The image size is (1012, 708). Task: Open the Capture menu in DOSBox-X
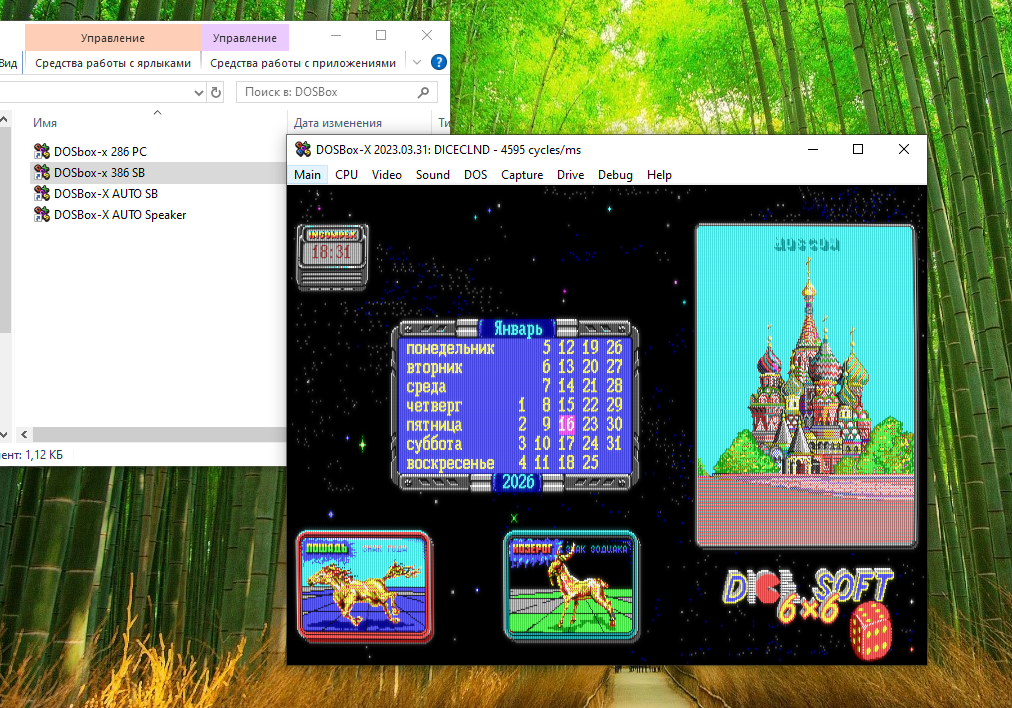522,175
